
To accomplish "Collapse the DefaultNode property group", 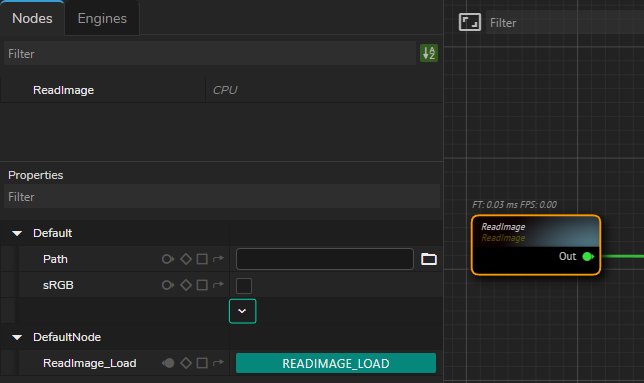I will [17, 337].
